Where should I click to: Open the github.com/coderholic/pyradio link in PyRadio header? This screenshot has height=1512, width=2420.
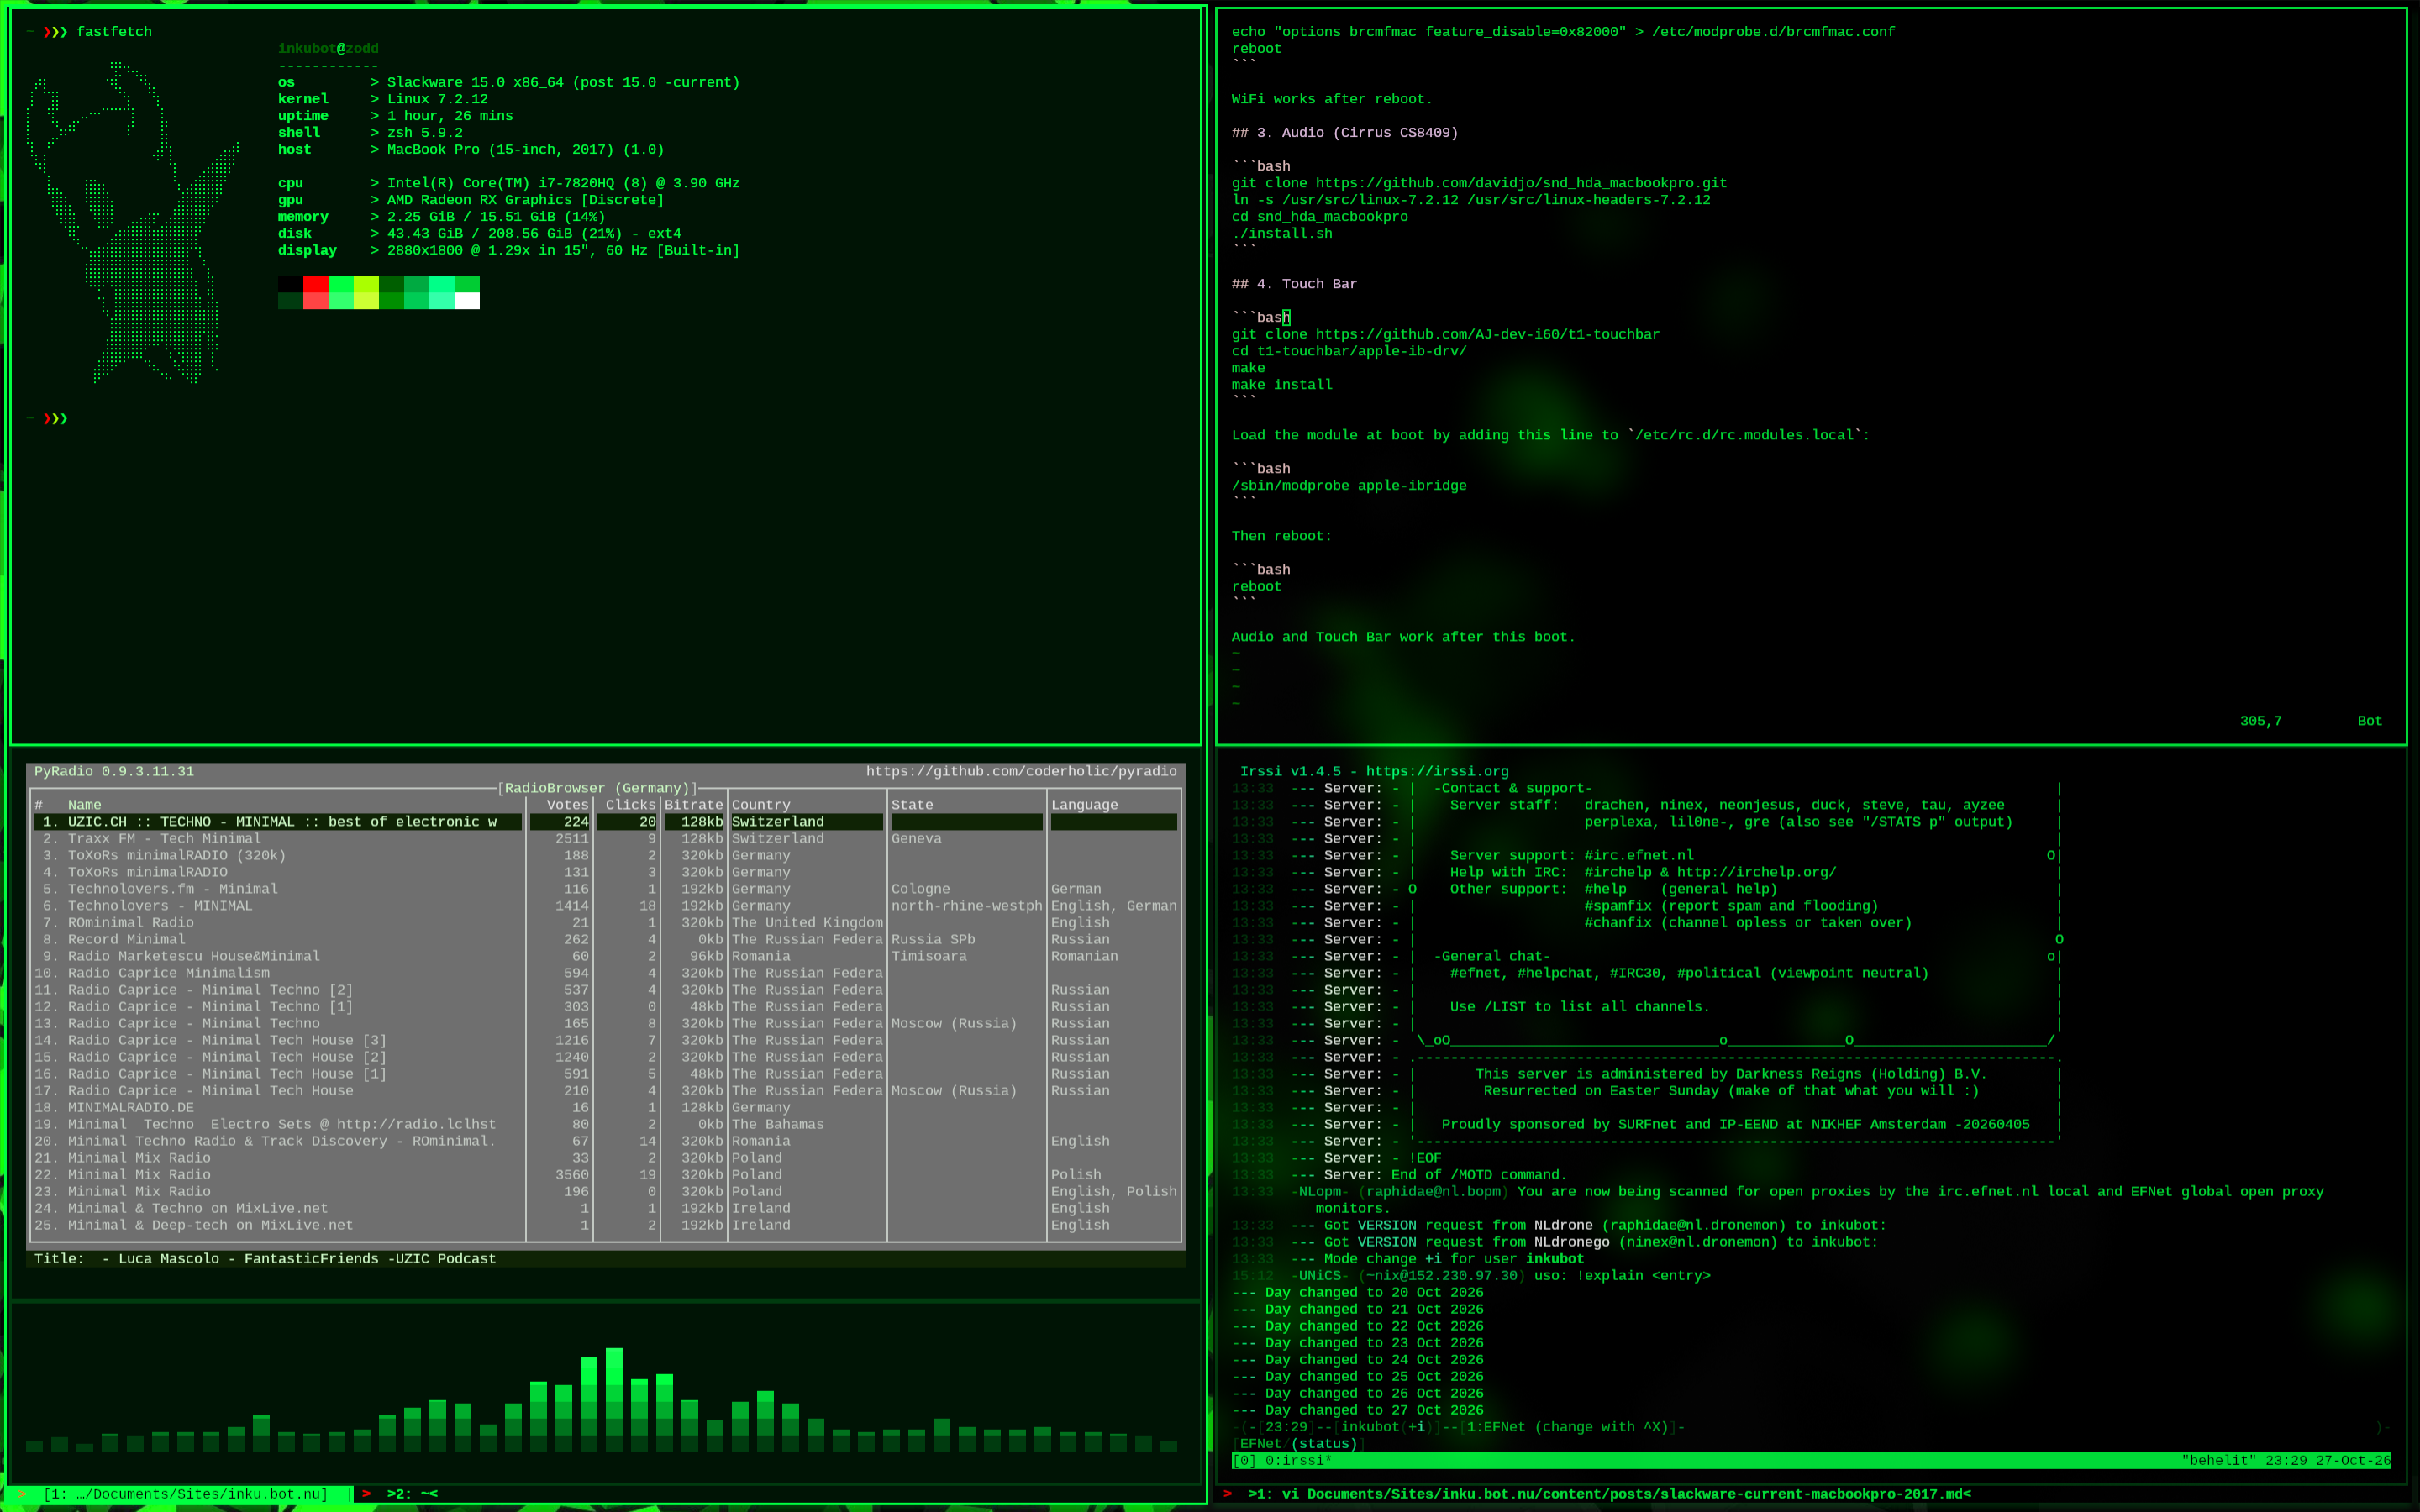(1021, 771)
